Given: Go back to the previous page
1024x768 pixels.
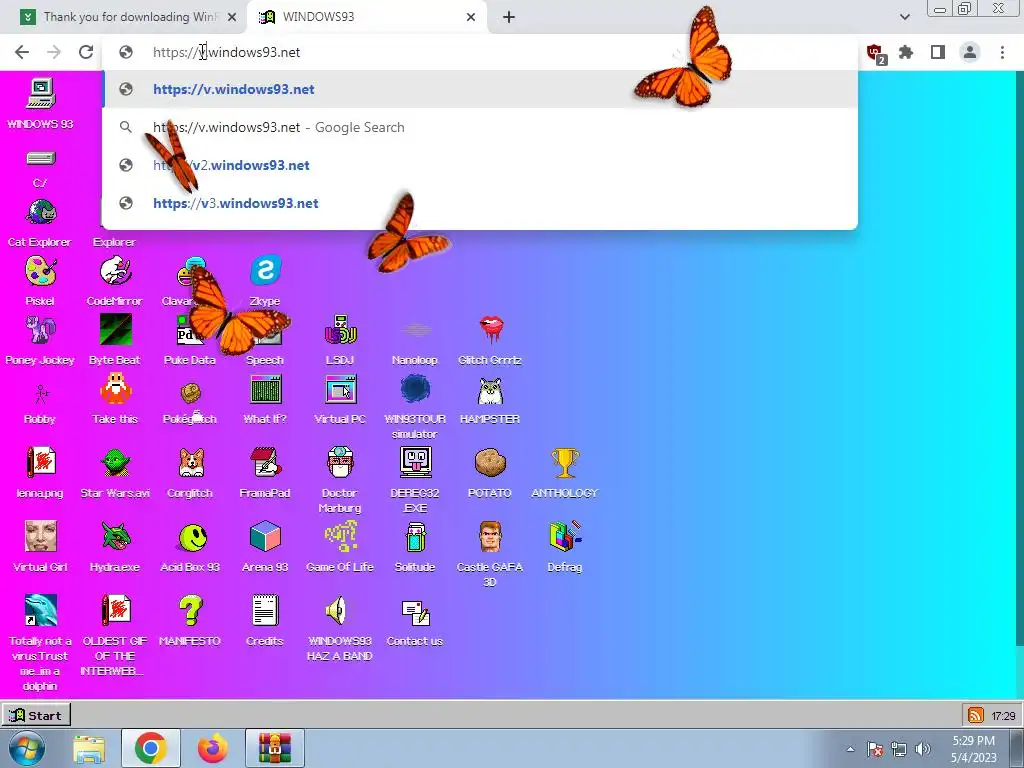Looking at the screenshot, I should click(22, 52).
